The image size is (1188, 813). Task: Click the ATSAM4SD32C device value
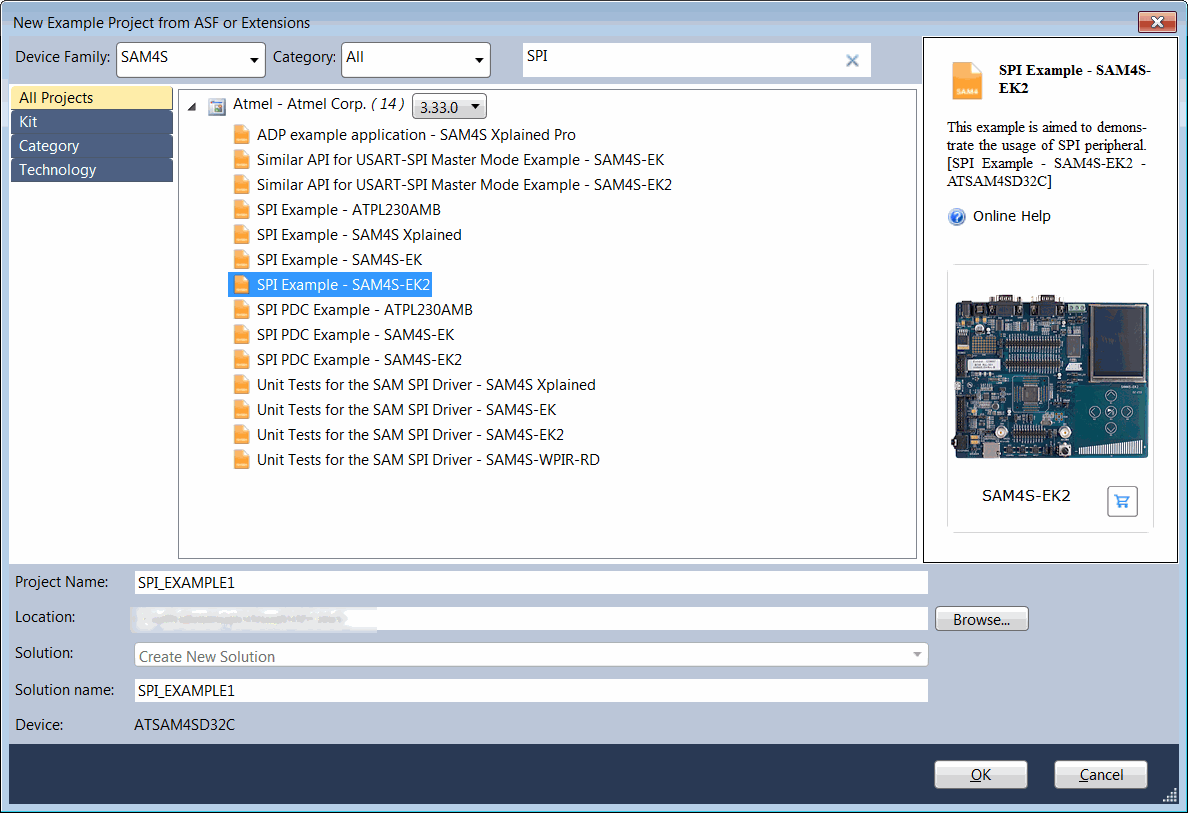[185, 725]
